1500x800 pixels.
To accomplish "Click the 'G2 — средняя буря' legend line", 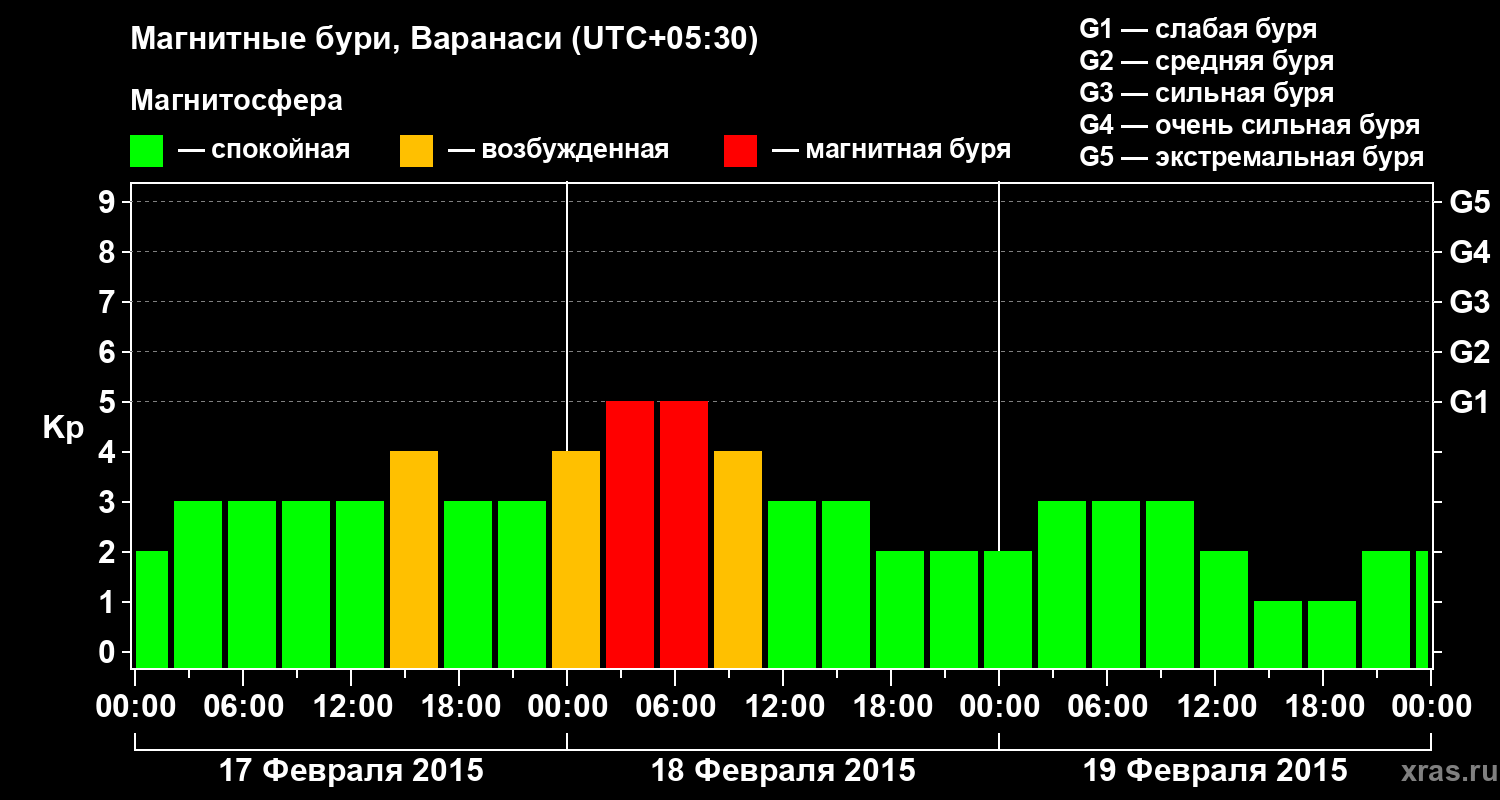I will [1207, 60].
